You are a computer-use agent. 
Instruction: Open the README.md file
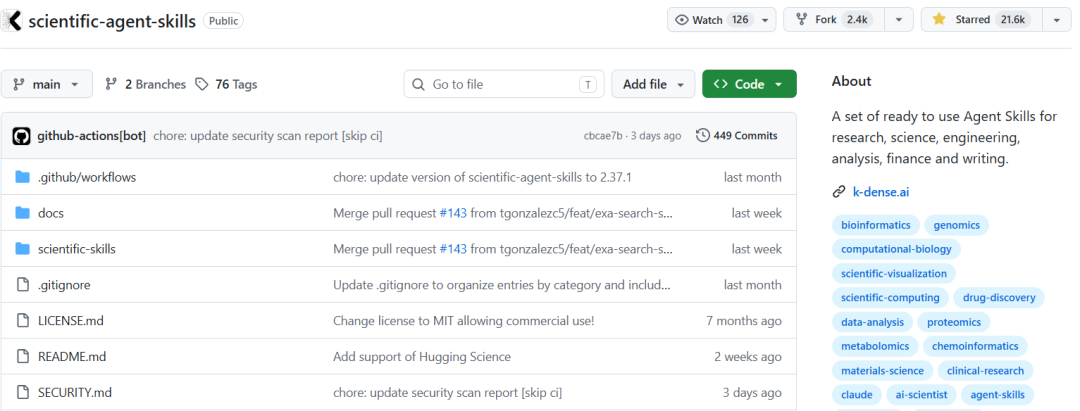coord(72,357)
